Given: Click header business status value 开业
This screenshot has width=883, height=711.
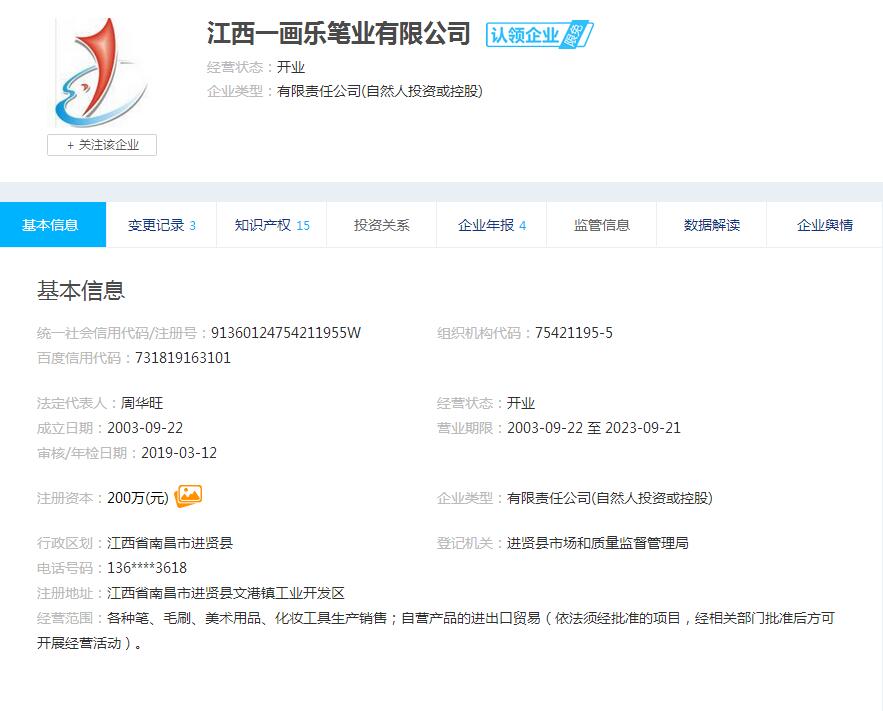Looking at the screenshot, I should click(x=291, y=68).
